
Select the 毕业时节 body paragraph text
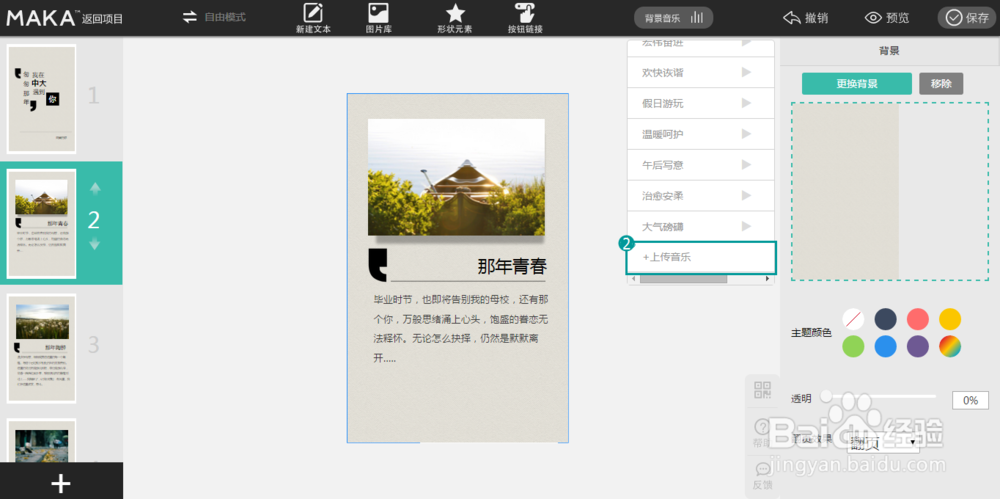[x=462, y=329]
